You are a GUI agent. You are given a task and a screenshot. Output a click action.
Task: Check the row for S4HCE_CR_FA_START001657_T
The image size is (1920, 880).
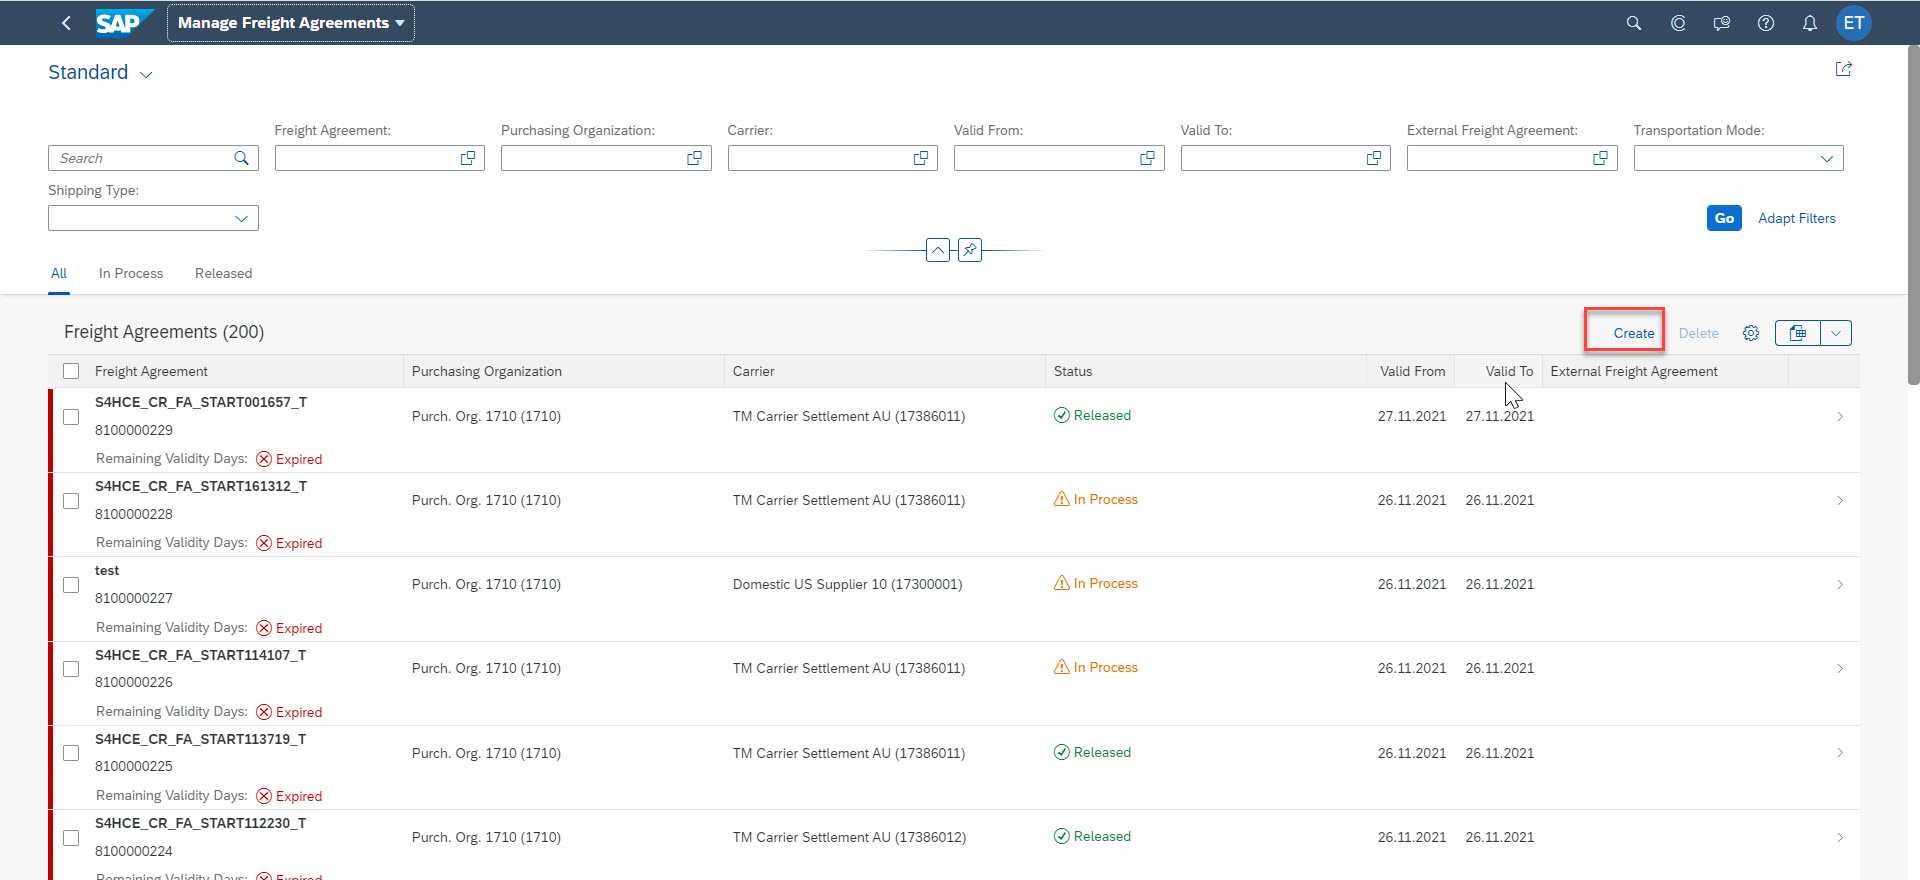tap(71, 417)
